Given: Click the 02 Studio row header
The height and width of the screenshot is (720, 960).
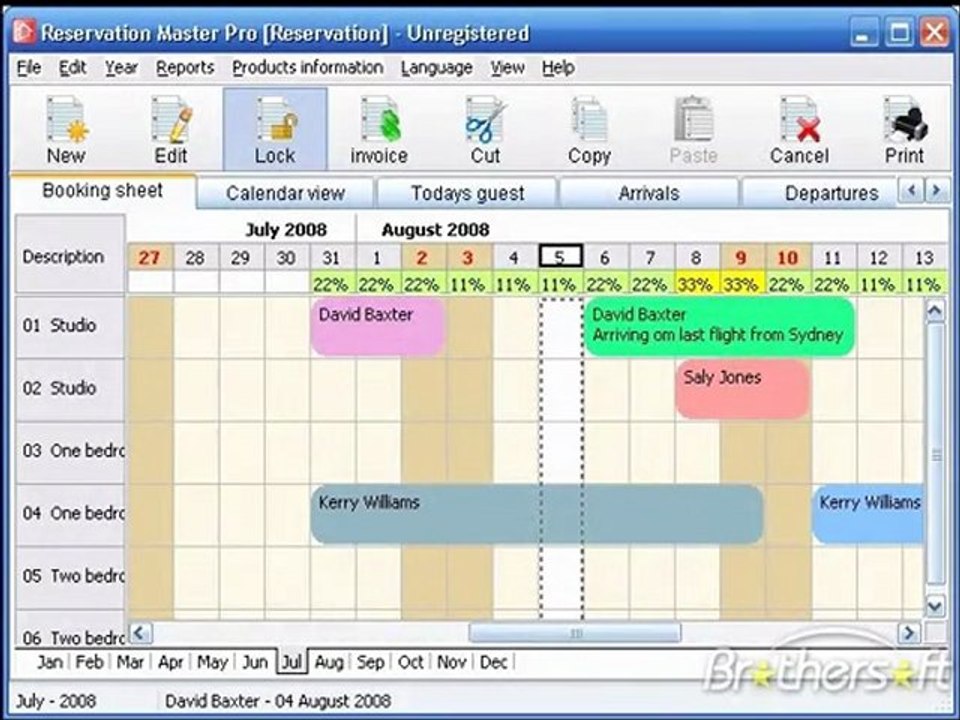Looking at the screenshot, I should click(x=70, y=388).
